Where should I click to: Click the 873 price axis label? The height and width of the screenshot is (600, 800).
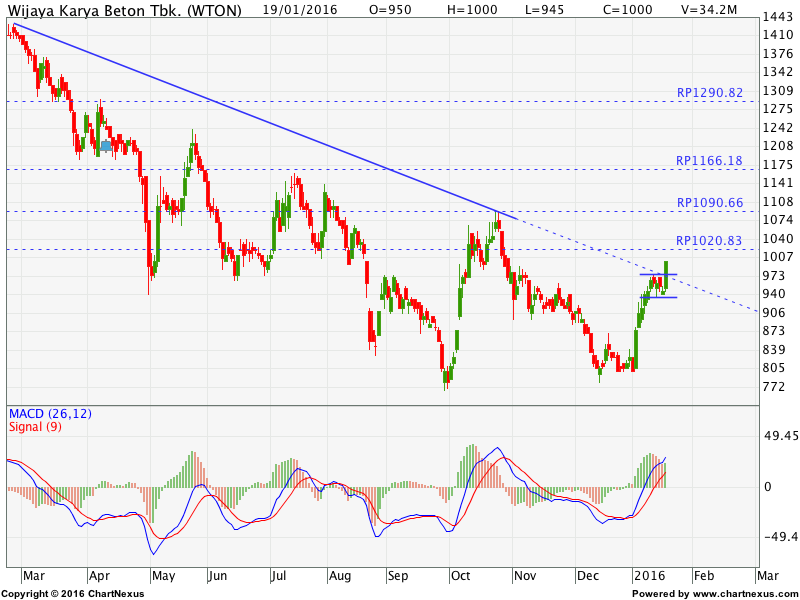[x=773, y=331]
